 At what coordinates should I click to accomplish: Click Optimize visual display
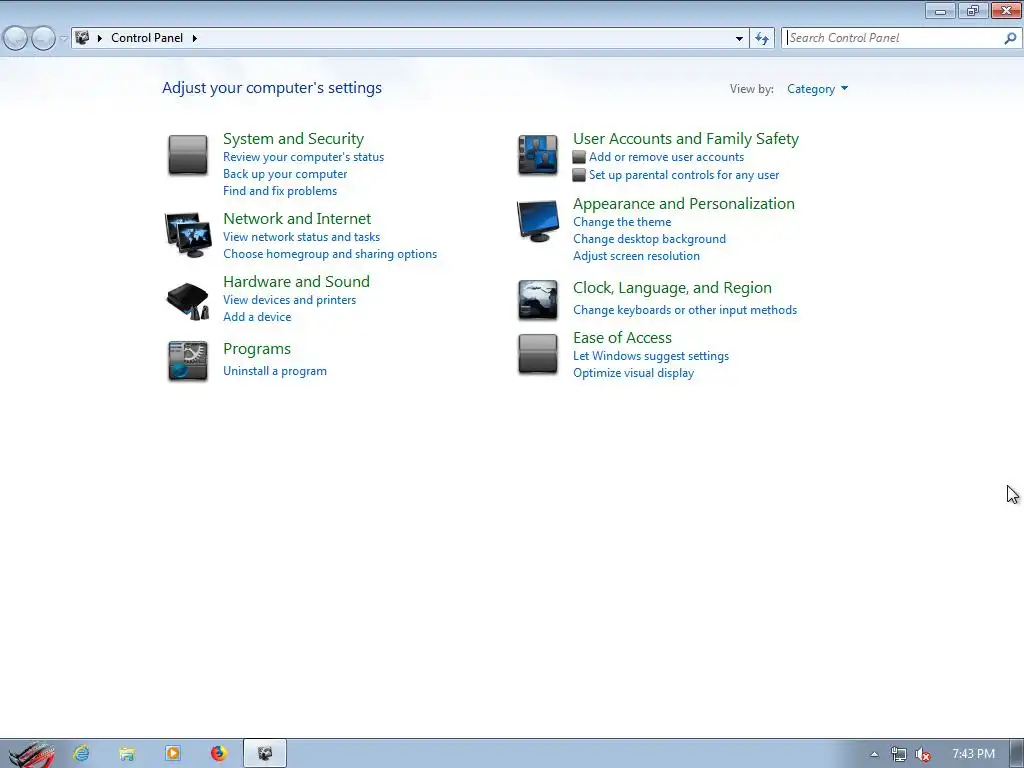(633, 373)
